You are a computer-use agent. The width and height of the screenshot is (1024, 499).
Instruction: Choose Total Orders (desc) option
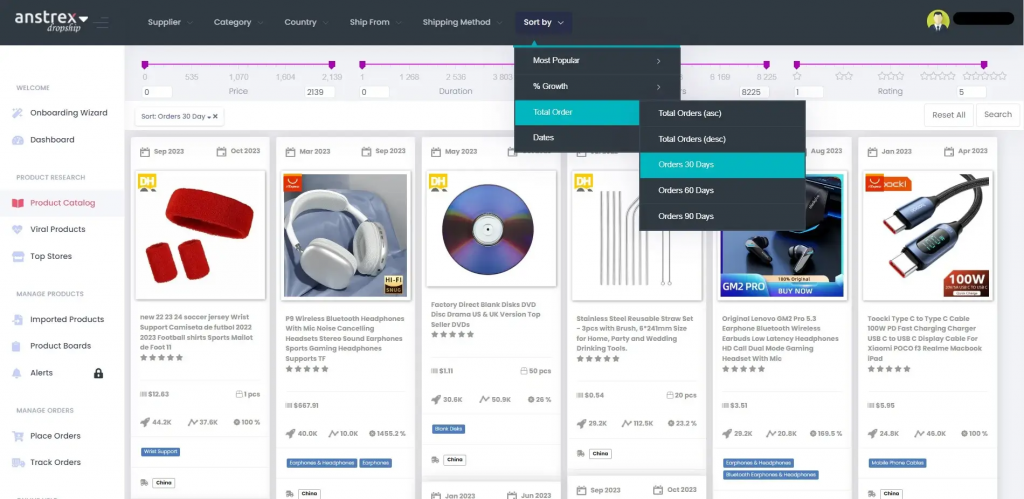tap(690, 138)
